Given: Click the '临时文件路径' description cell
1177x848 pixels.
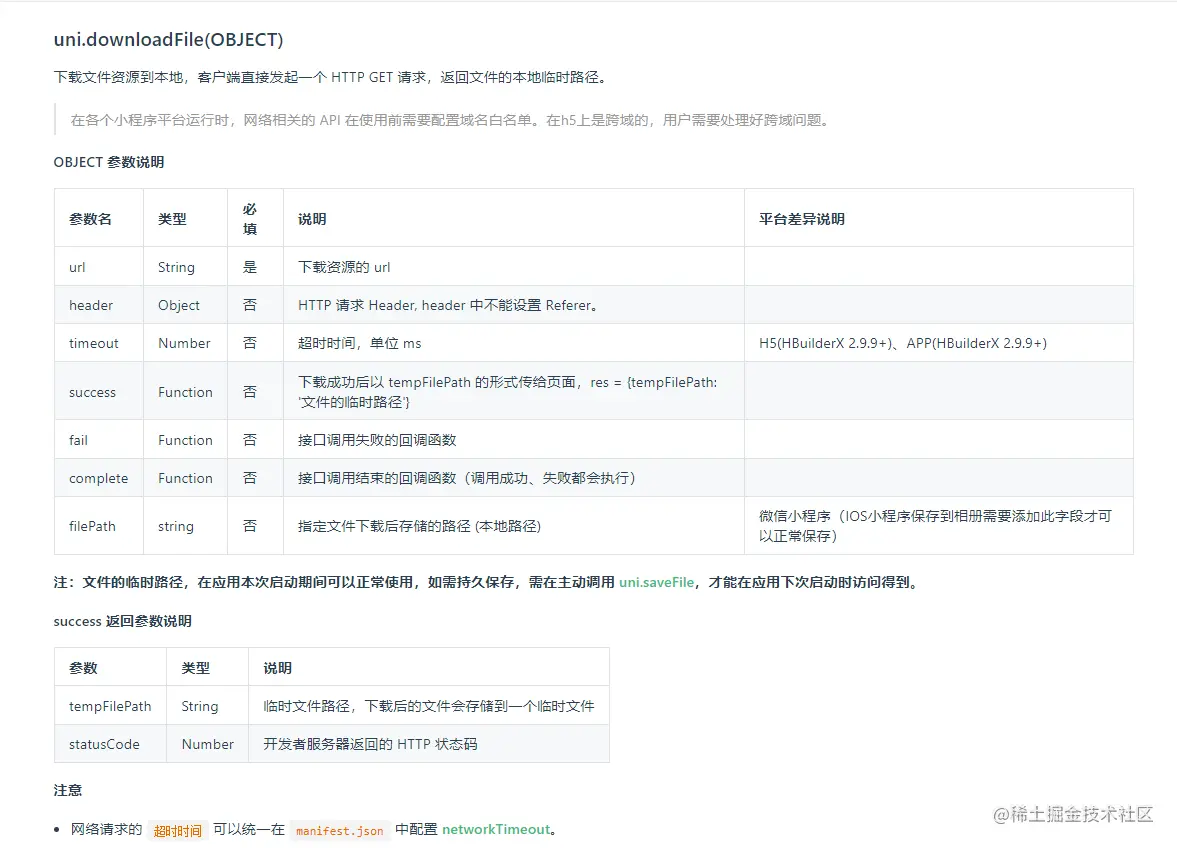Looking at the screenshot, I should point(429,706).
